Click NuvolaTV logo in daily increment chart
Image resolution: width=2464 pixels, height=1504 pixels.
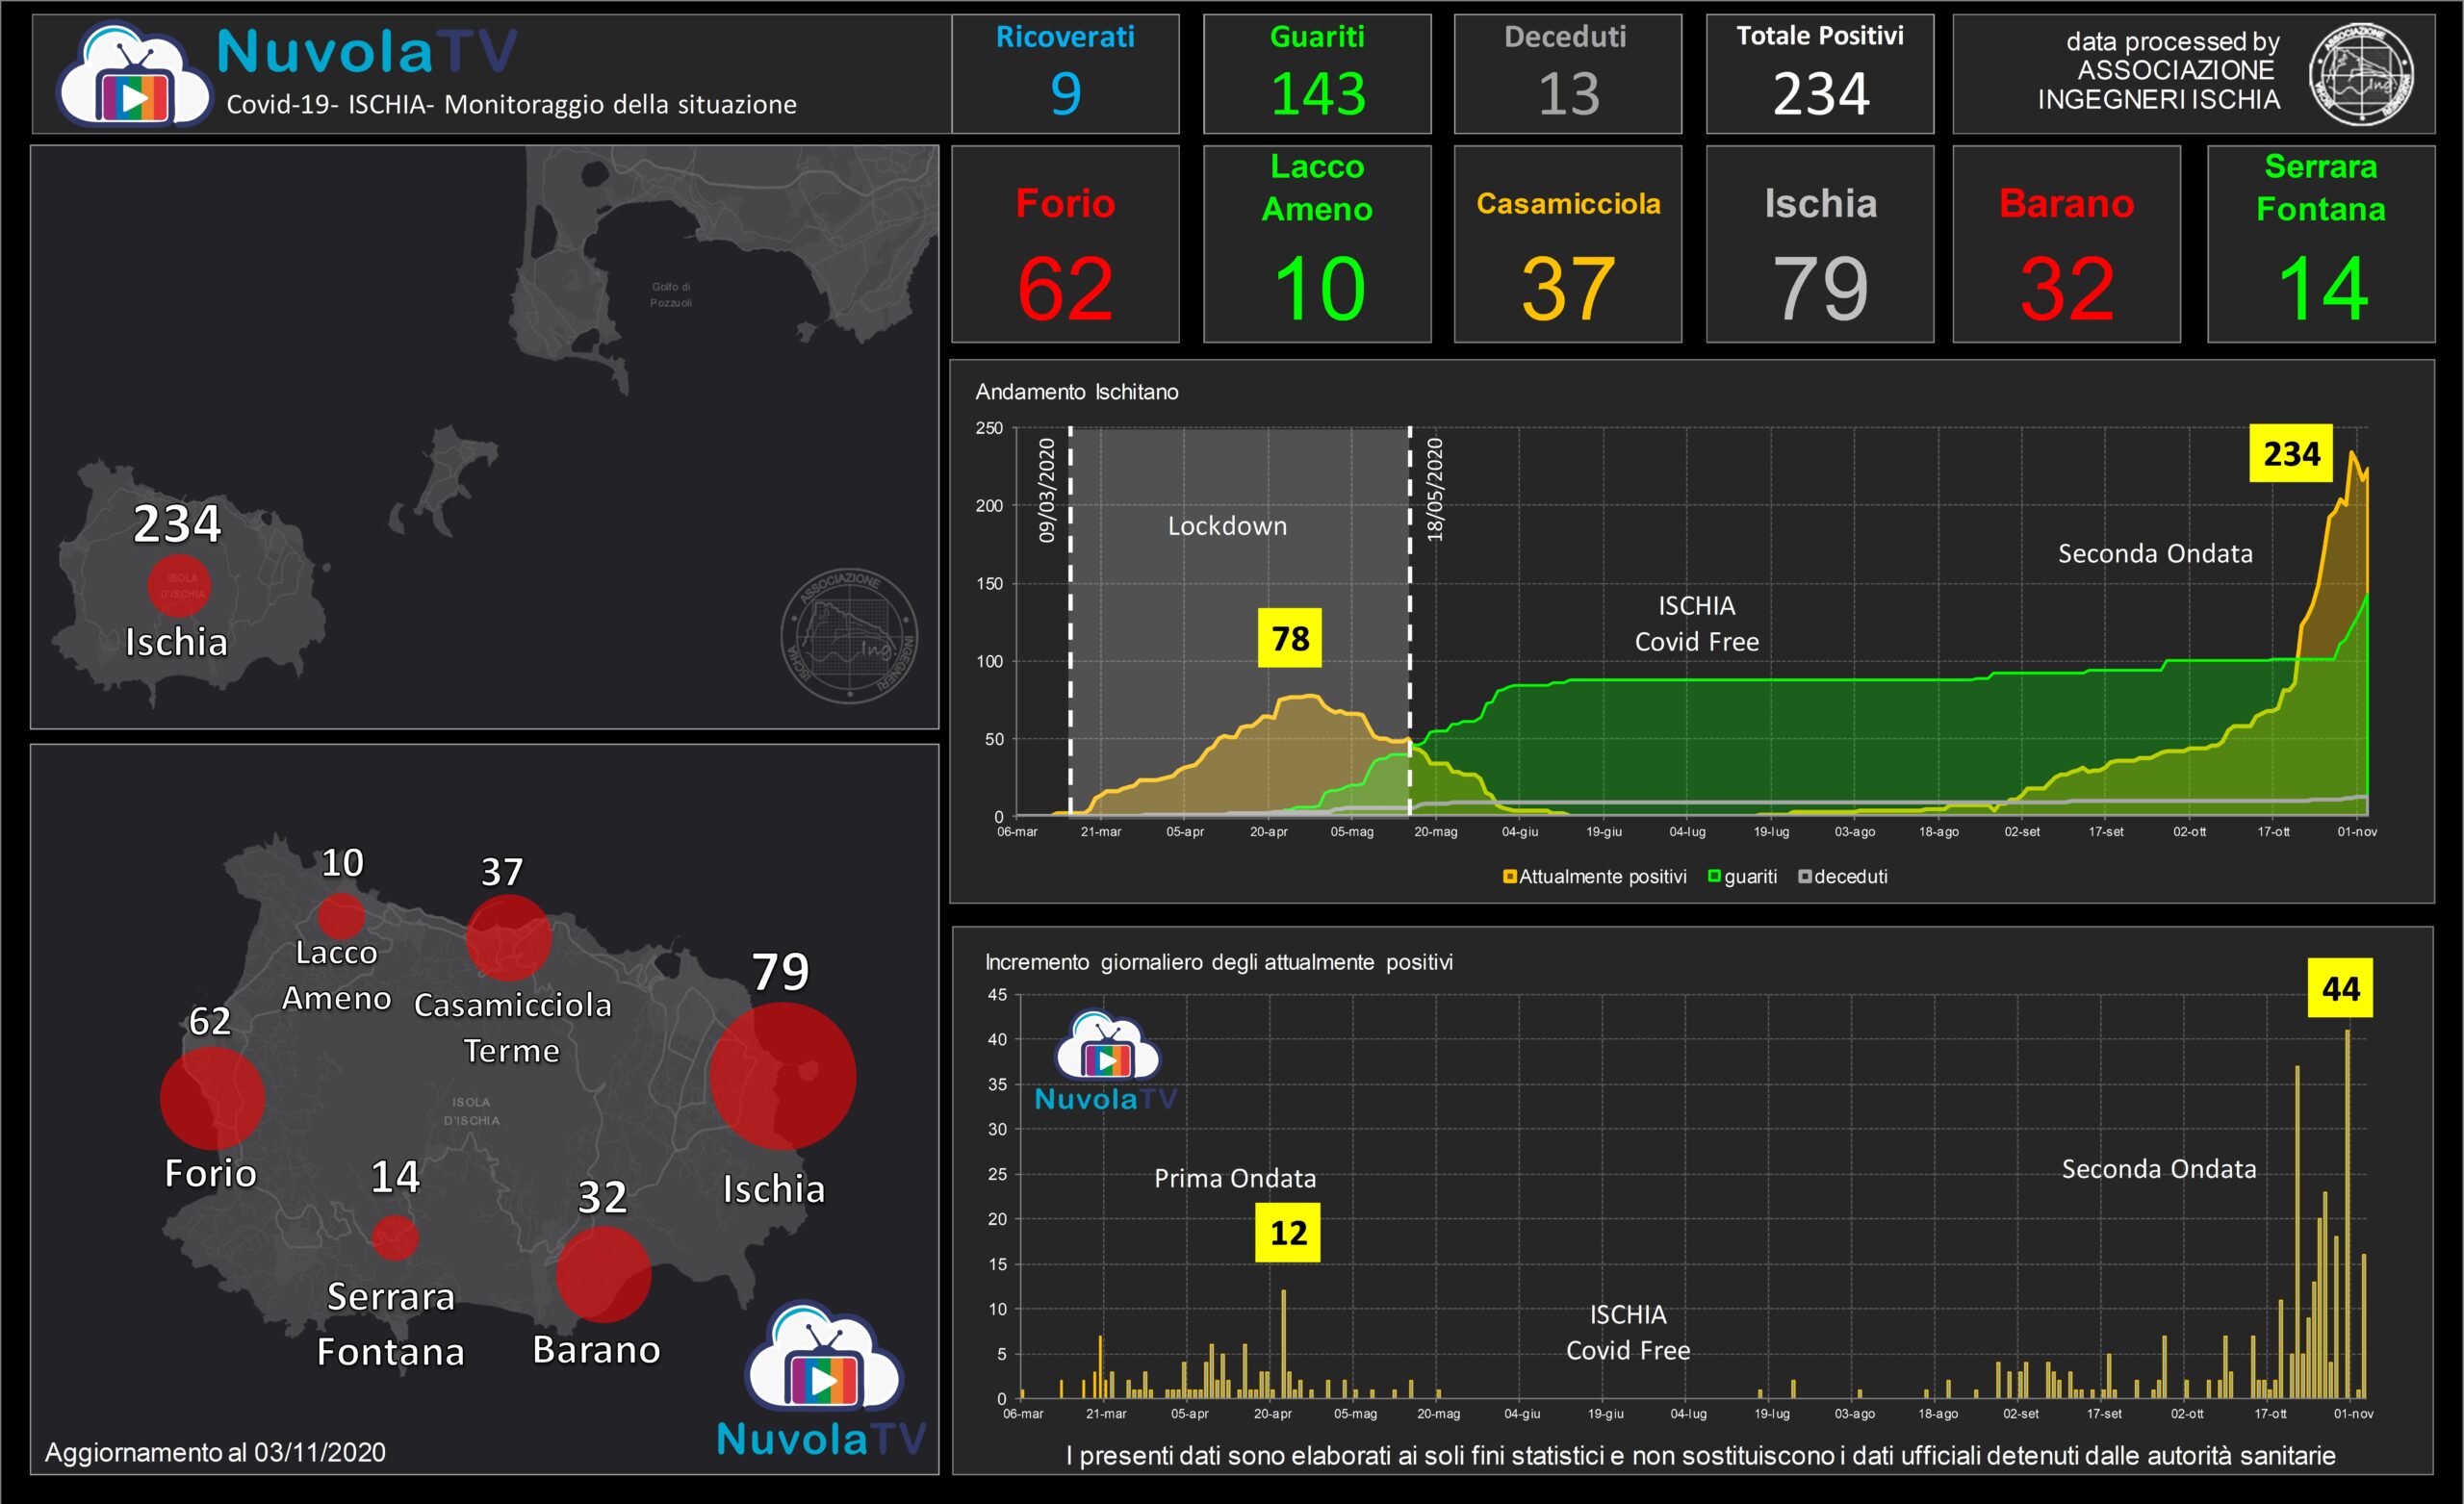click(x=1106, y=1061)
